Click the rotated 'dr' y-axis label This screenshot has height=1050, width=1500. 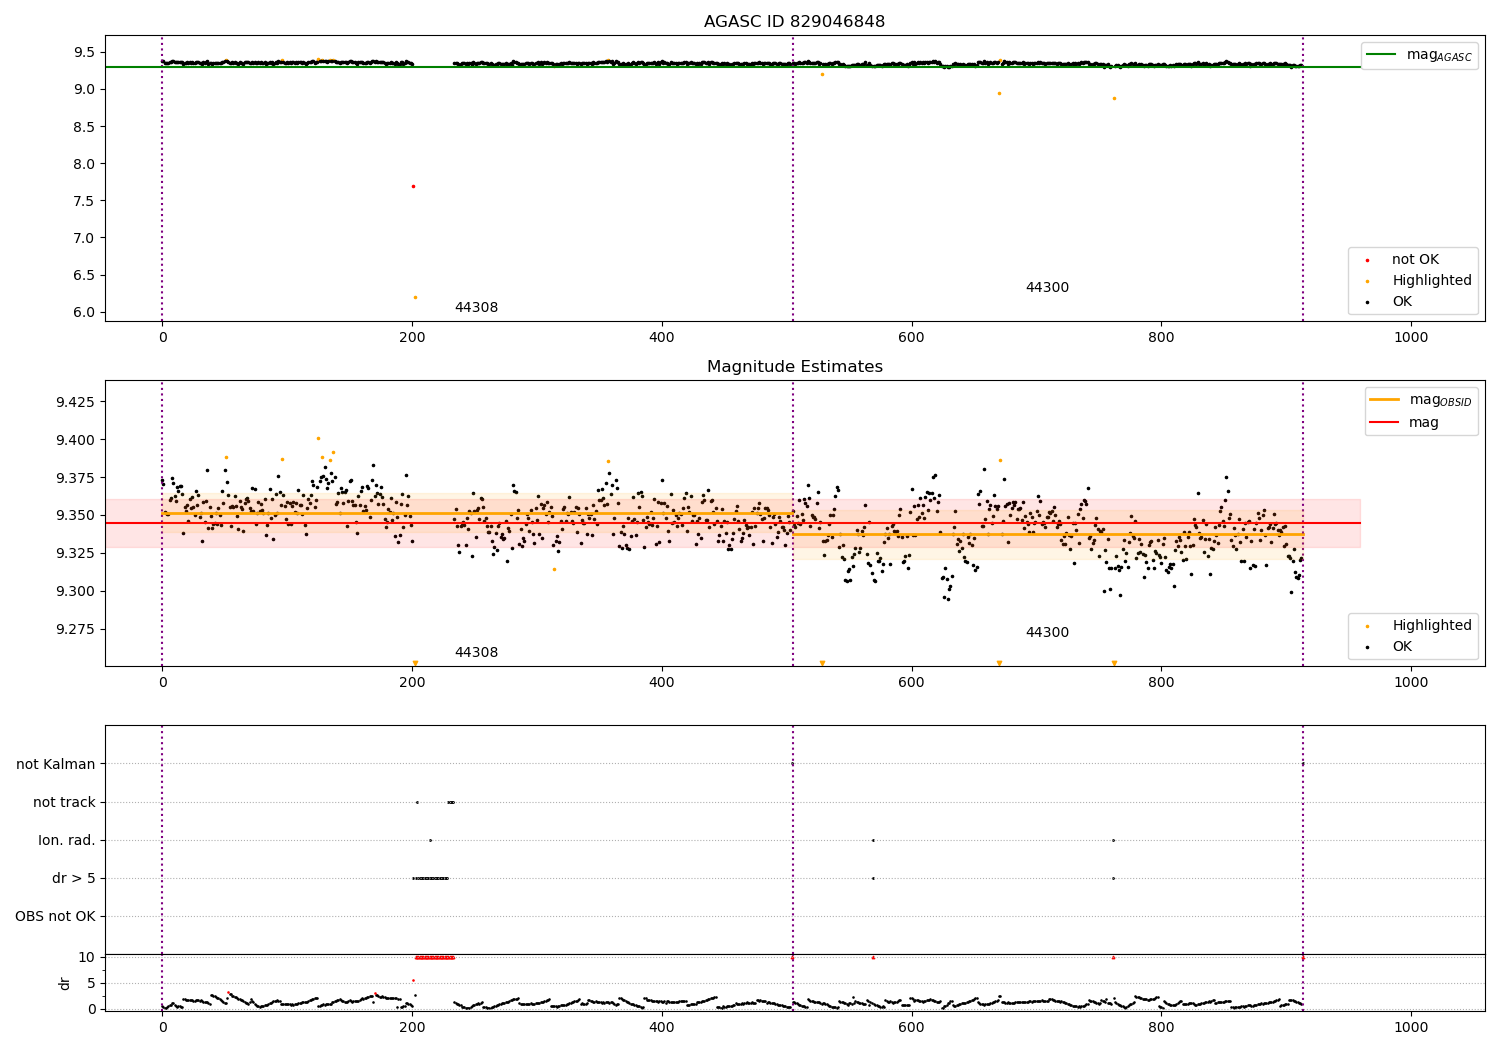[x=65, y=983]
